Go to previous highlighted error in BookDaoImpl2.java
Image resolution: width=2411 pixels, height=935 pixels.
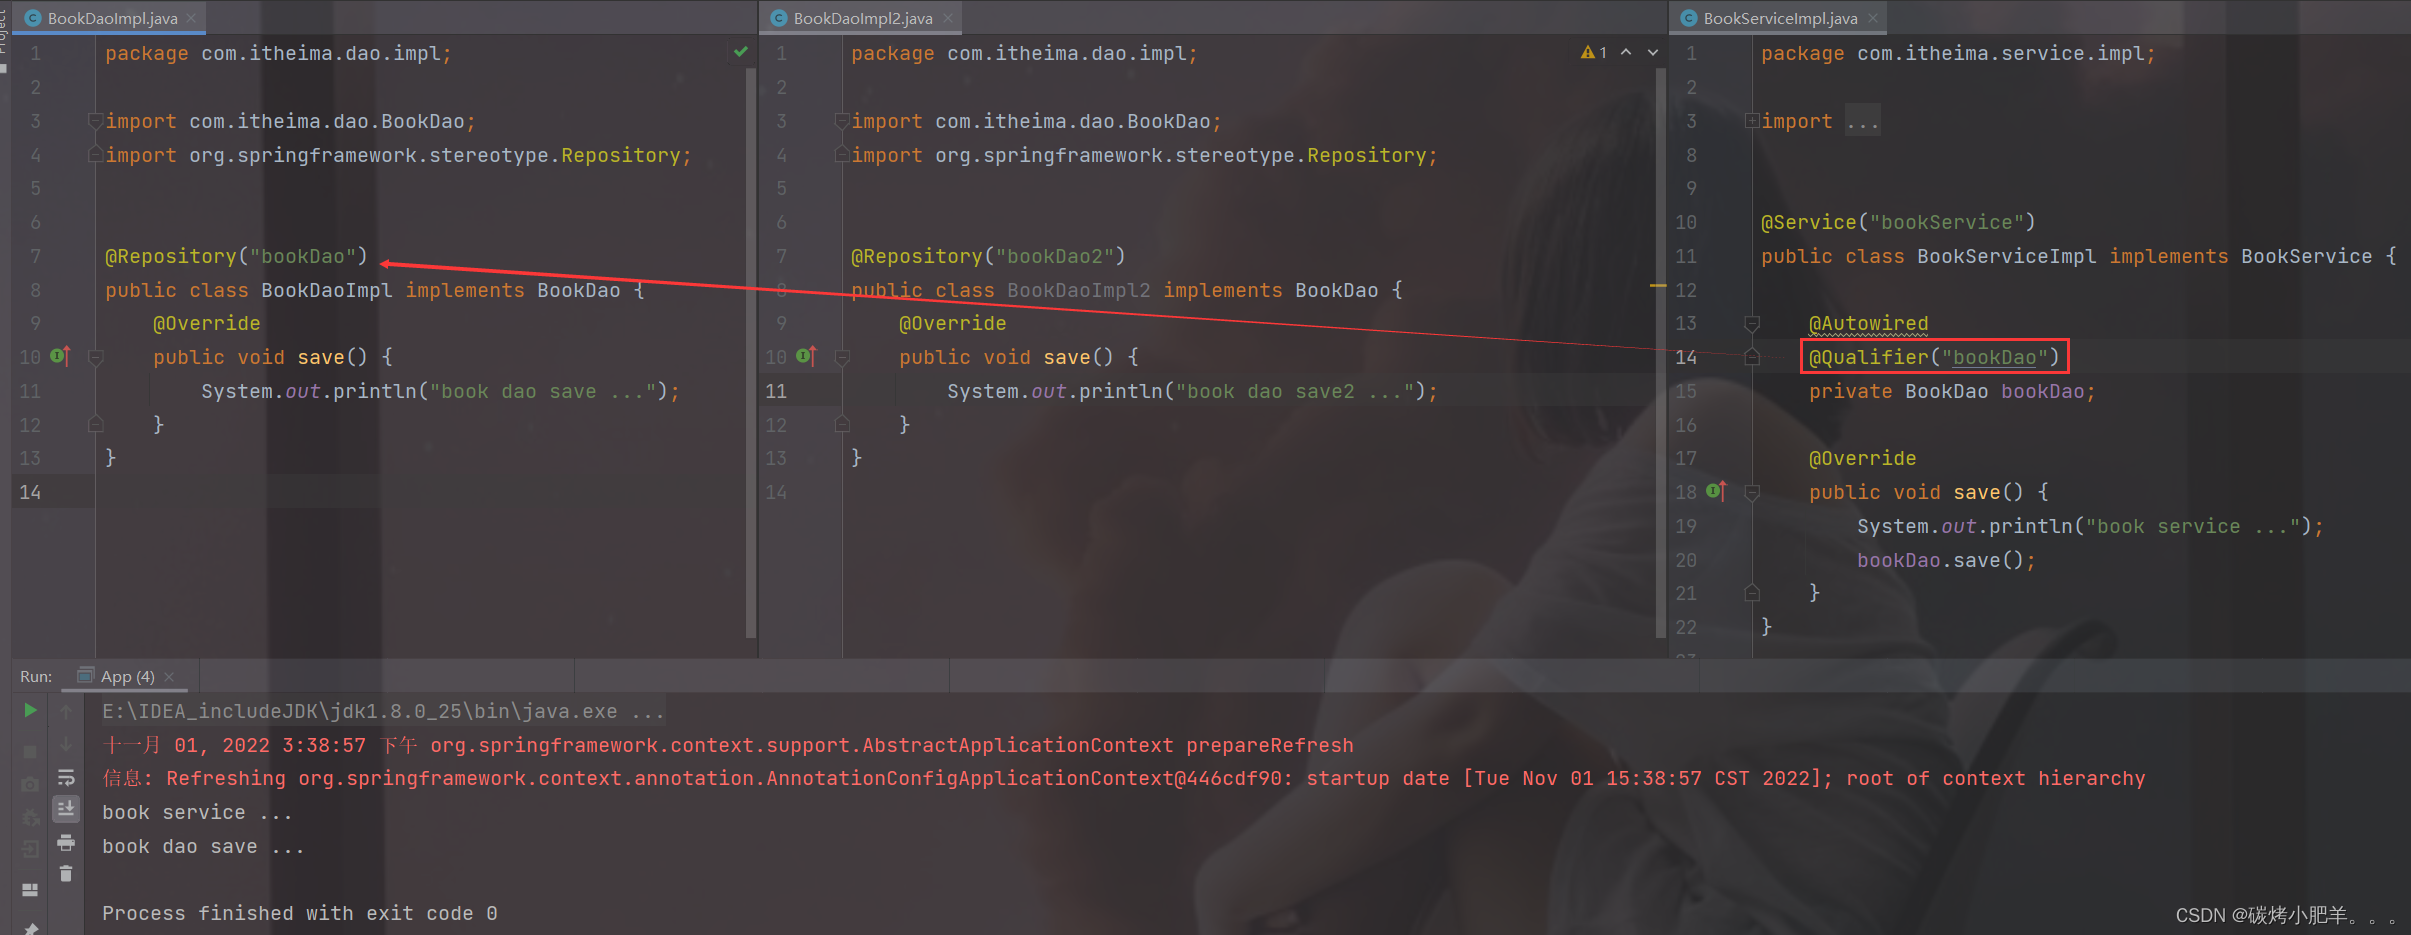tap(1626, 52)
